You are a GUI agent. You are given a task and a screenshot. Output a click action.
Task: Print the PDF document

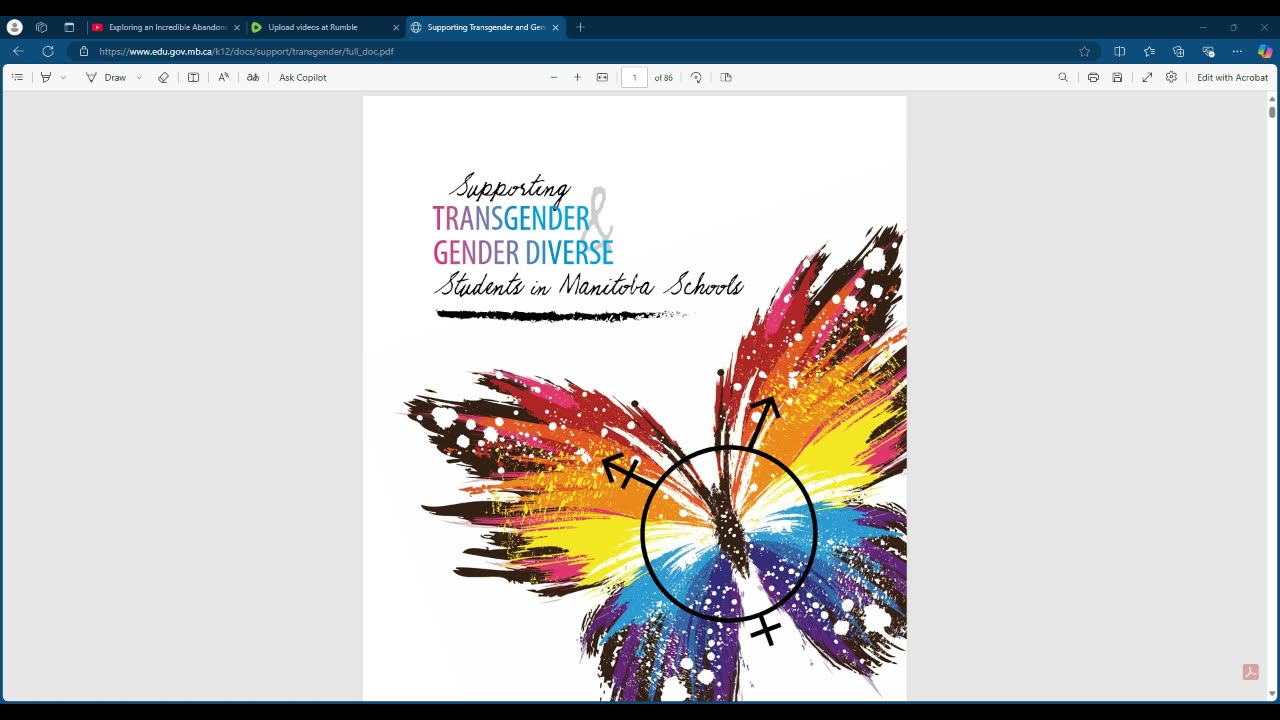1093,77
